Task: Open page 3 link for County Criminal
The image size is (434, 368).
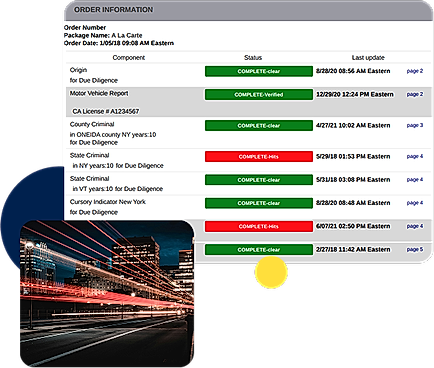Action: click(415, 125)
